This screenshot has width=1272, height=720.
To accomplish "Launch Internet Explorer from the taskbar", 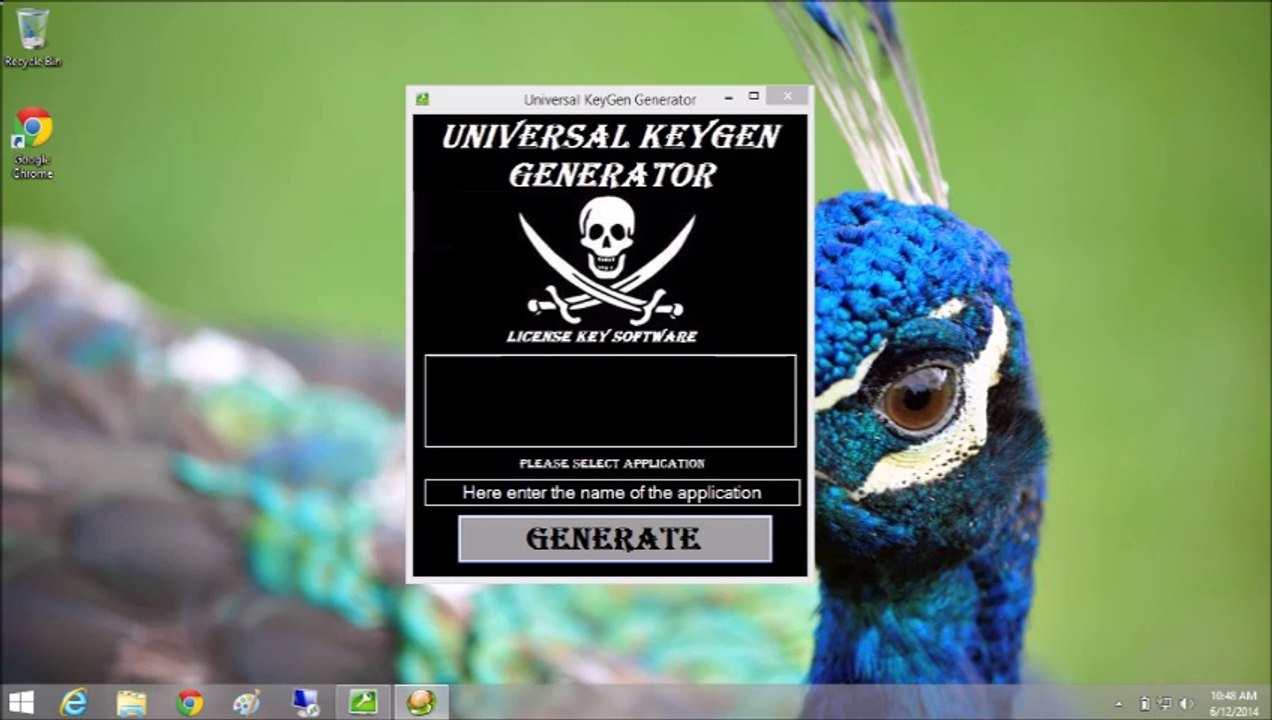I will point(74,702).
